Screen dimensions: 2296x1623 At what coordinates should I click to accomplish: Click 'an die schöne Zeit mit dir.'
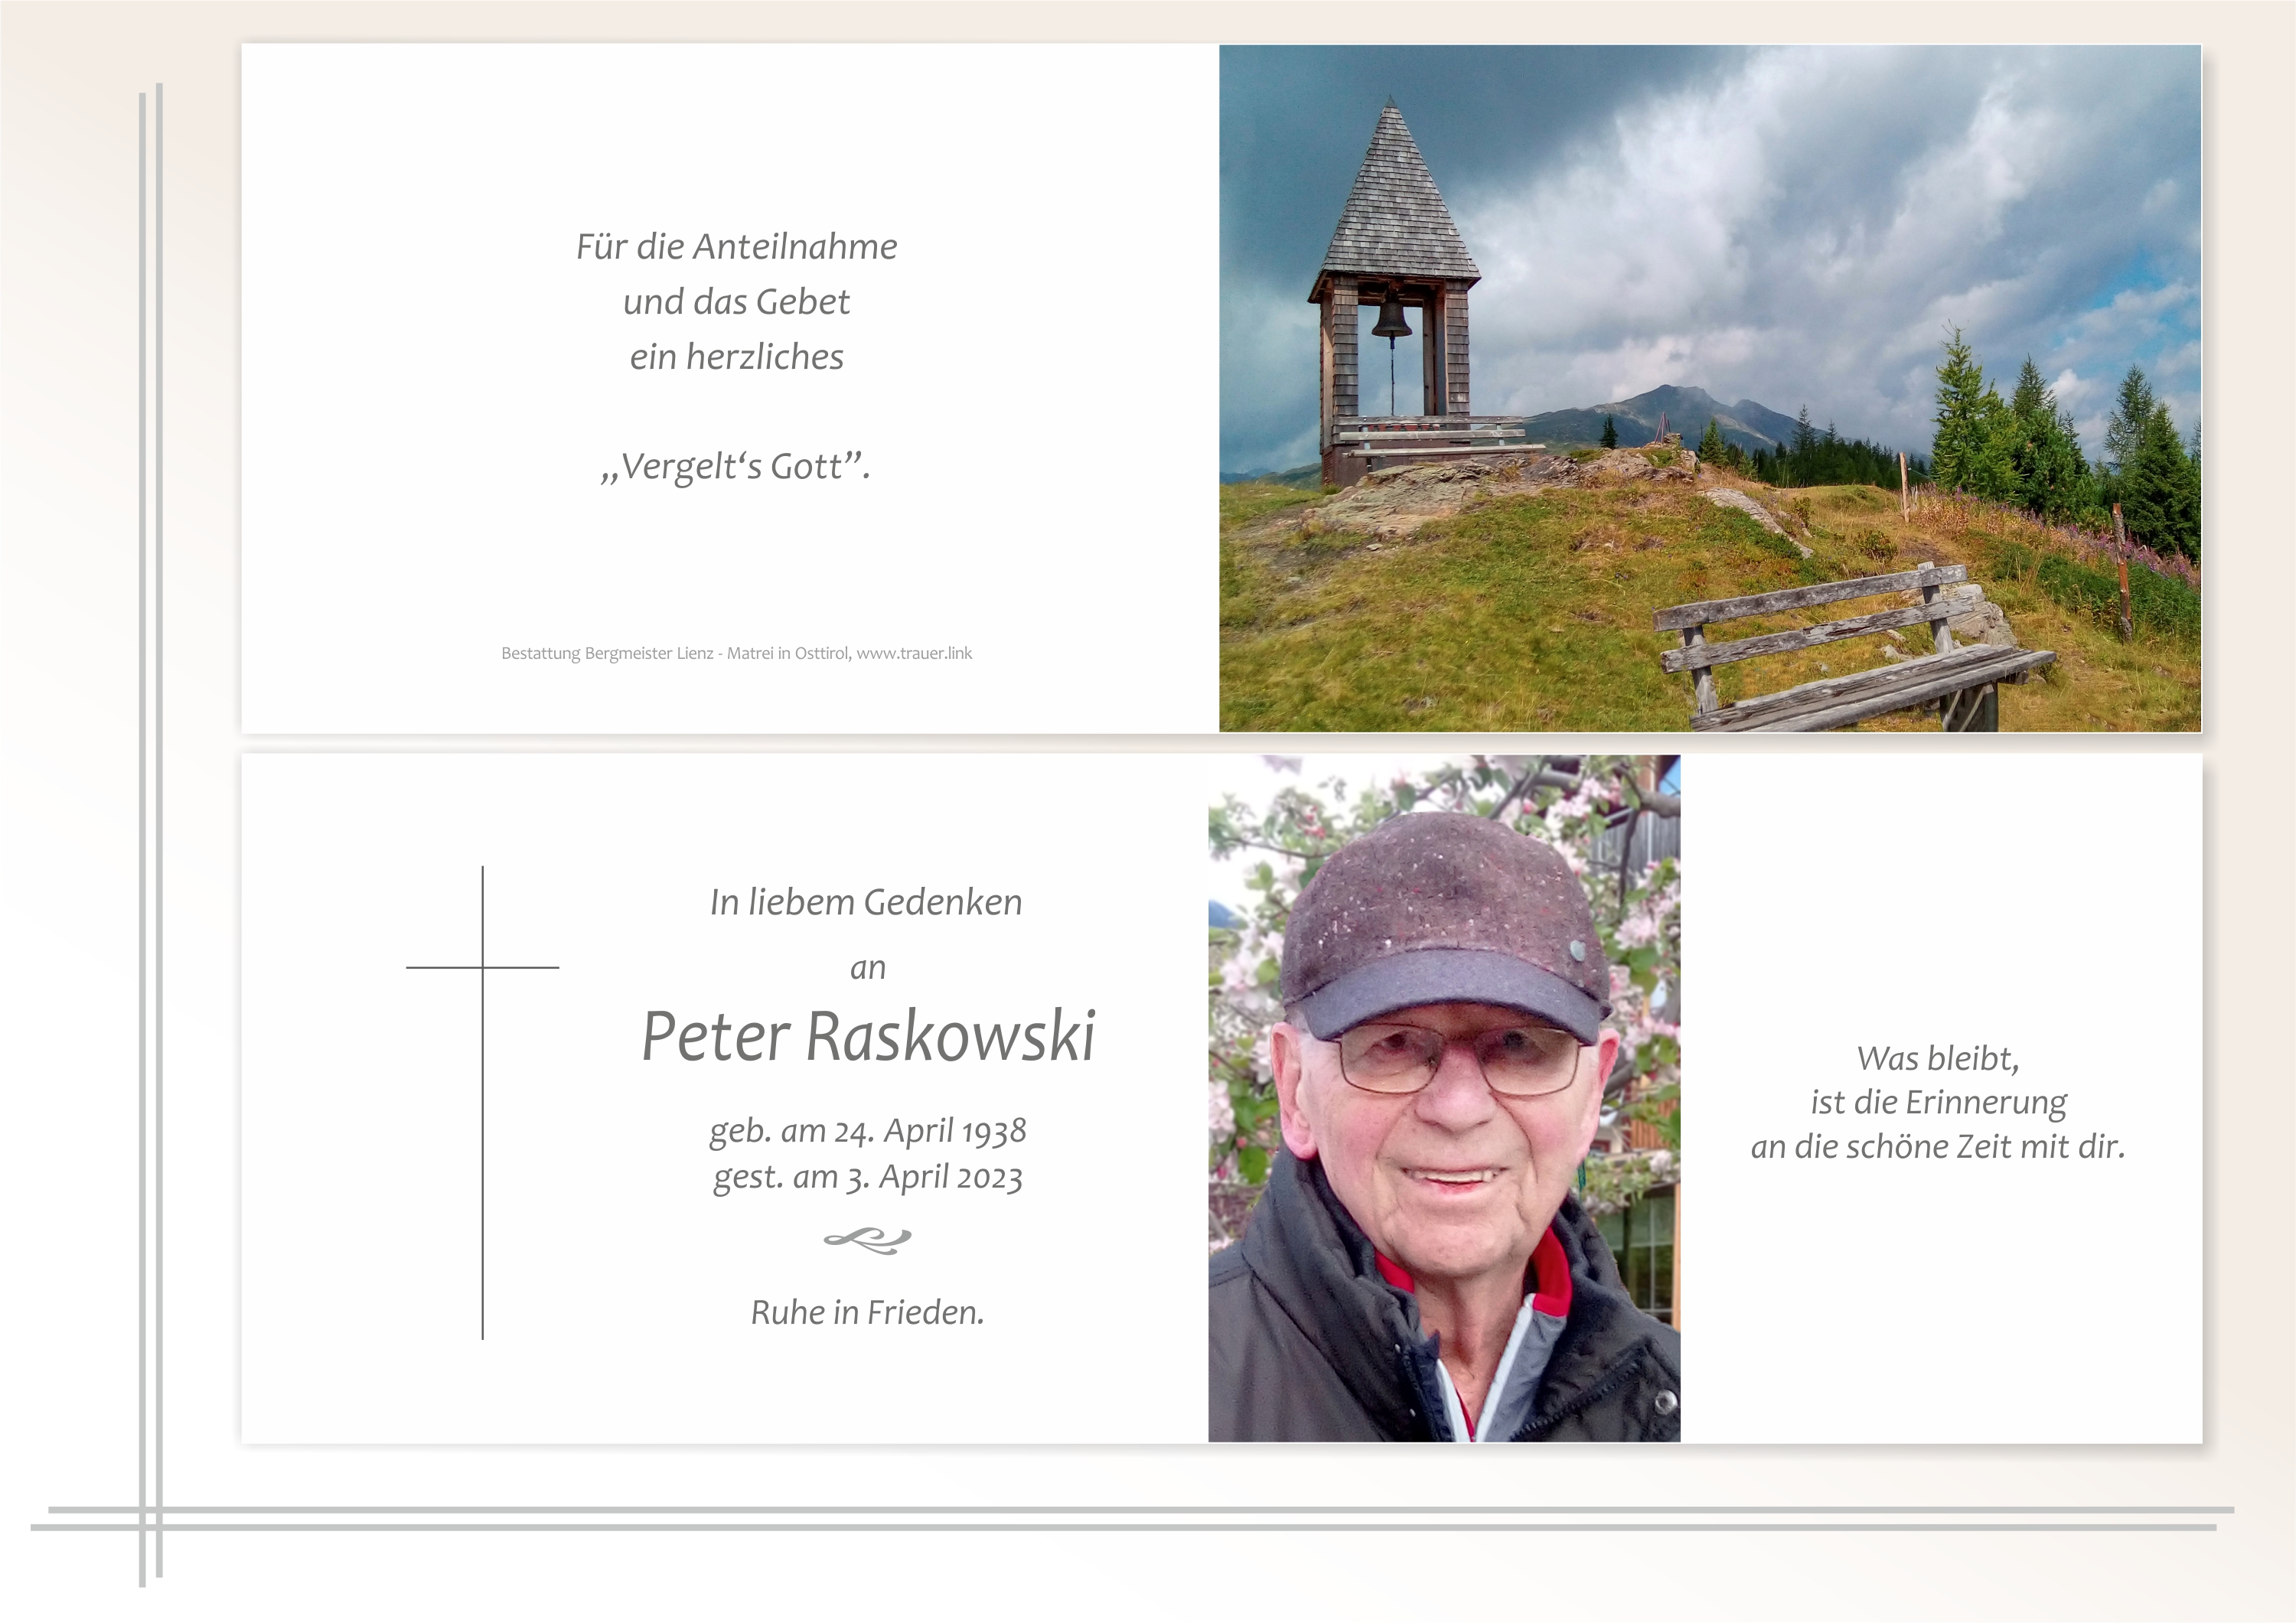pos(1938,1147)
